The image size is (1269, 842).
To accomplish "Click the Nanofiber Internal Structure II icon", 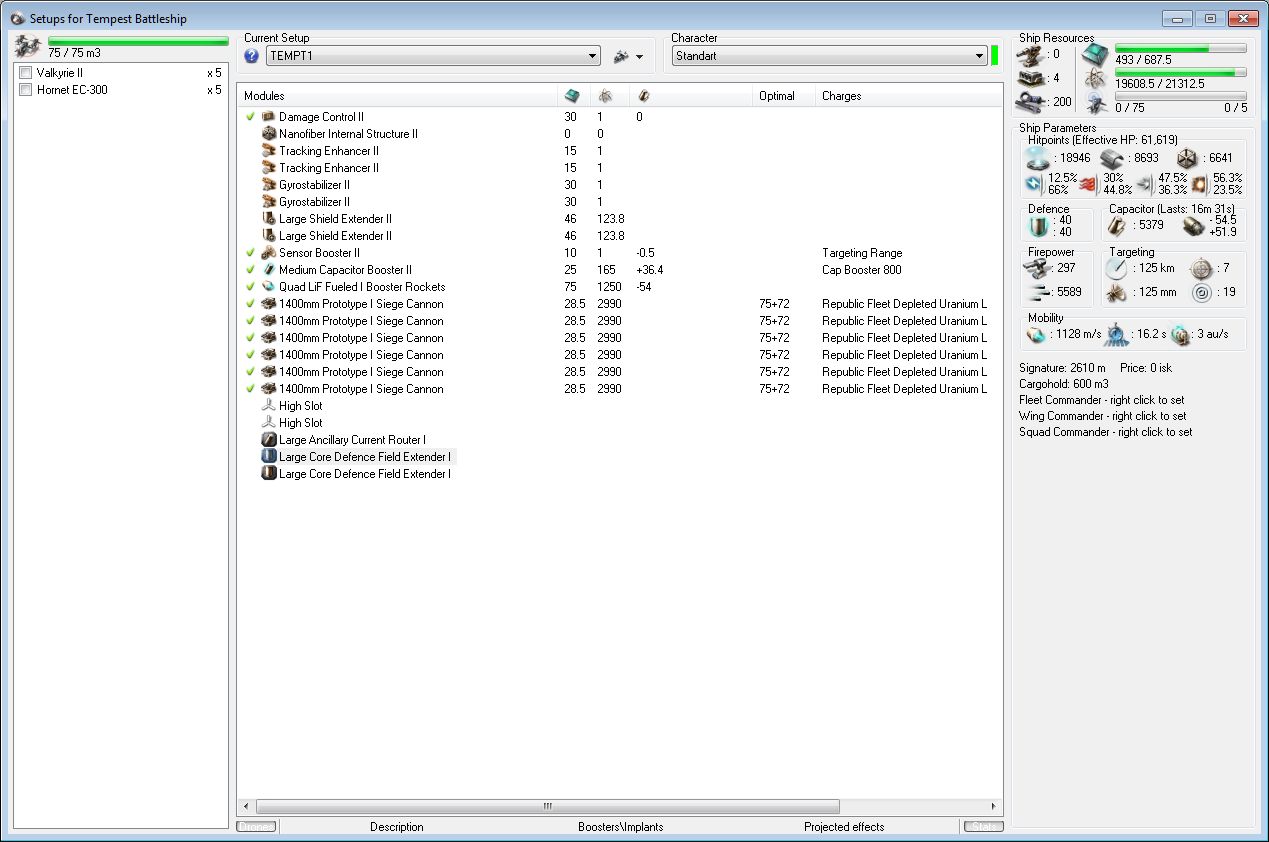I will point(268,134).
